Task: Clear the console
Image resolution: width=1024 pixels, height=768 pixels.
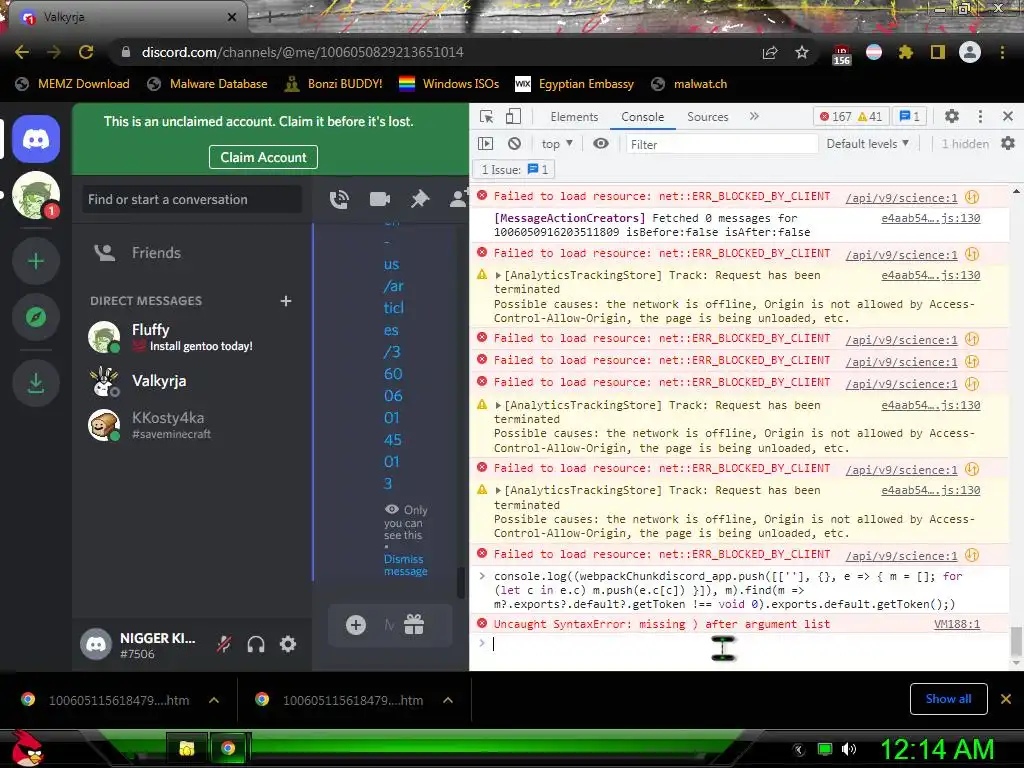Action: point(515,143)
